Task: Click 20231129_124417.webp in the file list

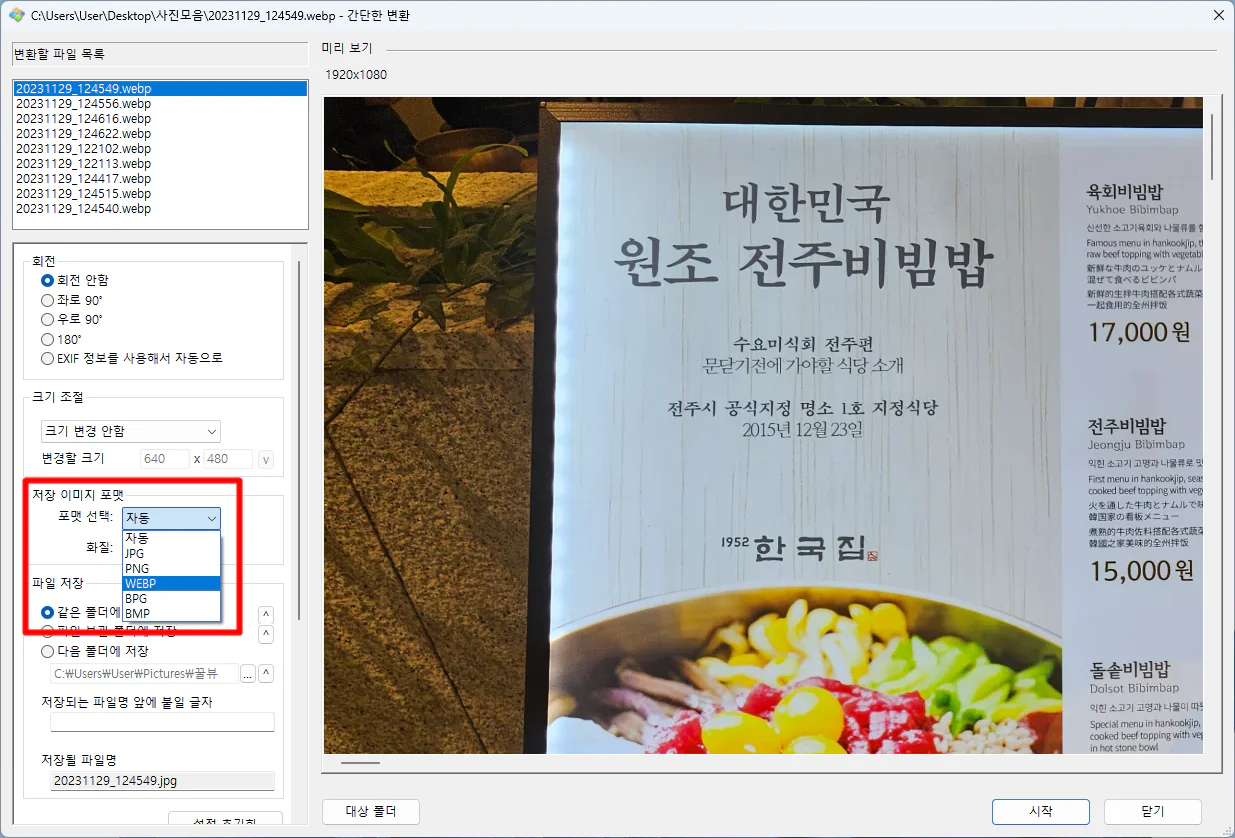Action: pyautogui.click(x=160, y=179)
